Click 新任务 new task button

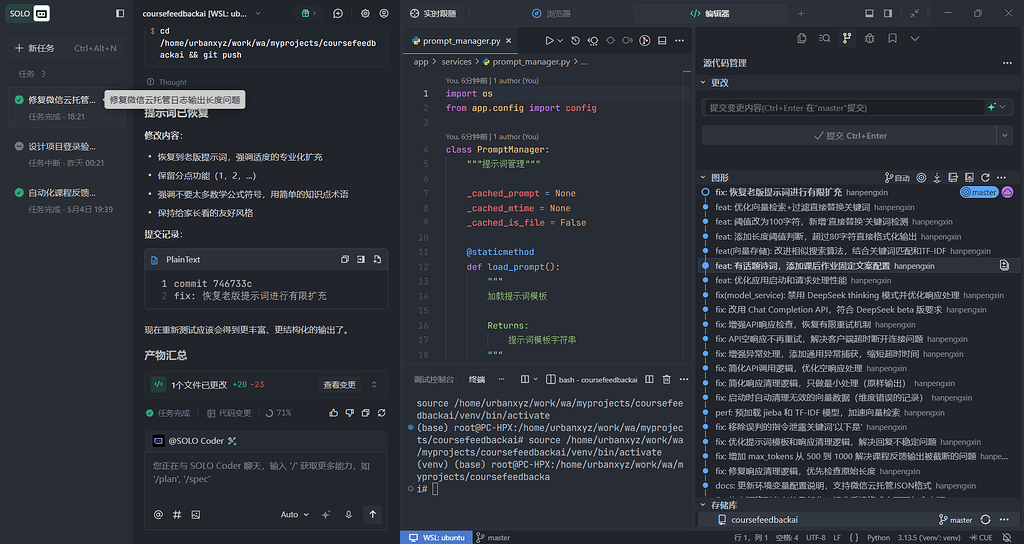tap(66, 48)
